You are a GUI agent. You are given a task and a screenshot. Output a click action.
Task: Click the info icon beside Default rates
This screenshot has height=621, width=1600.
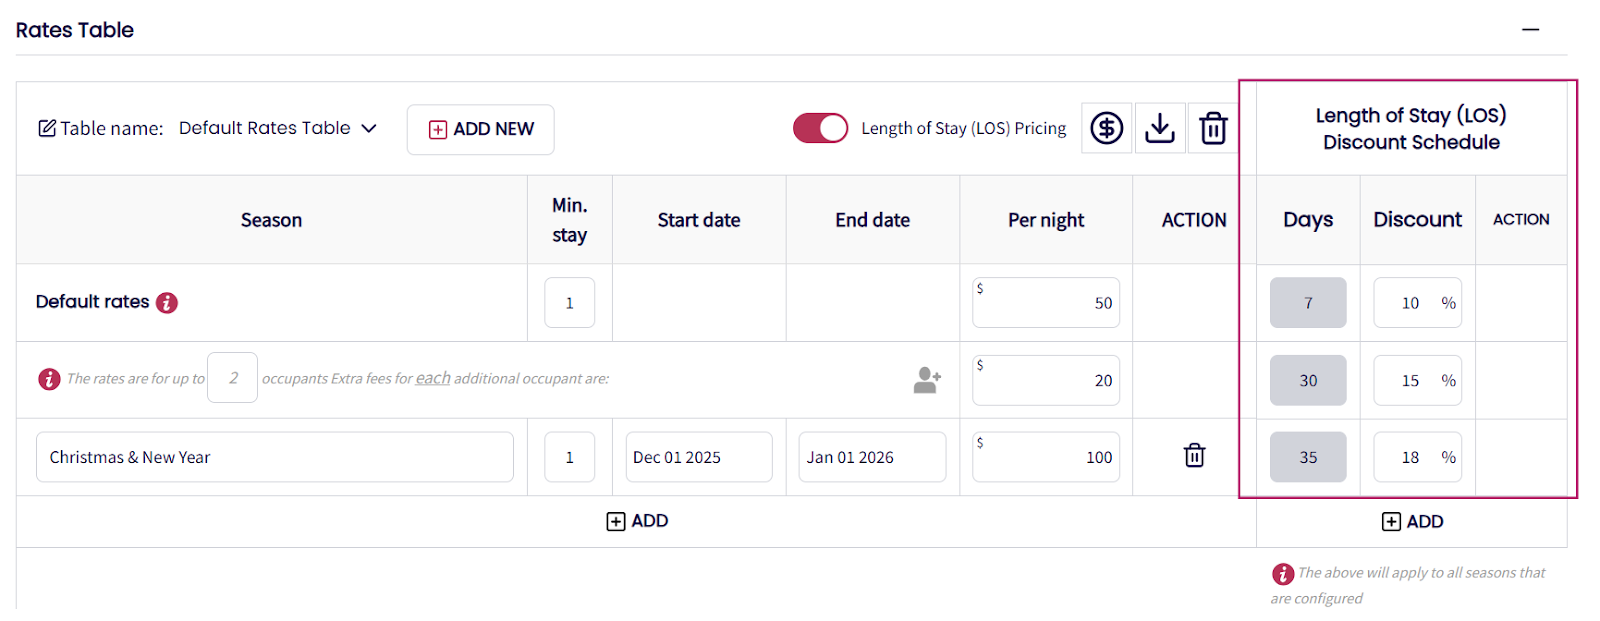tap(167, 302)
